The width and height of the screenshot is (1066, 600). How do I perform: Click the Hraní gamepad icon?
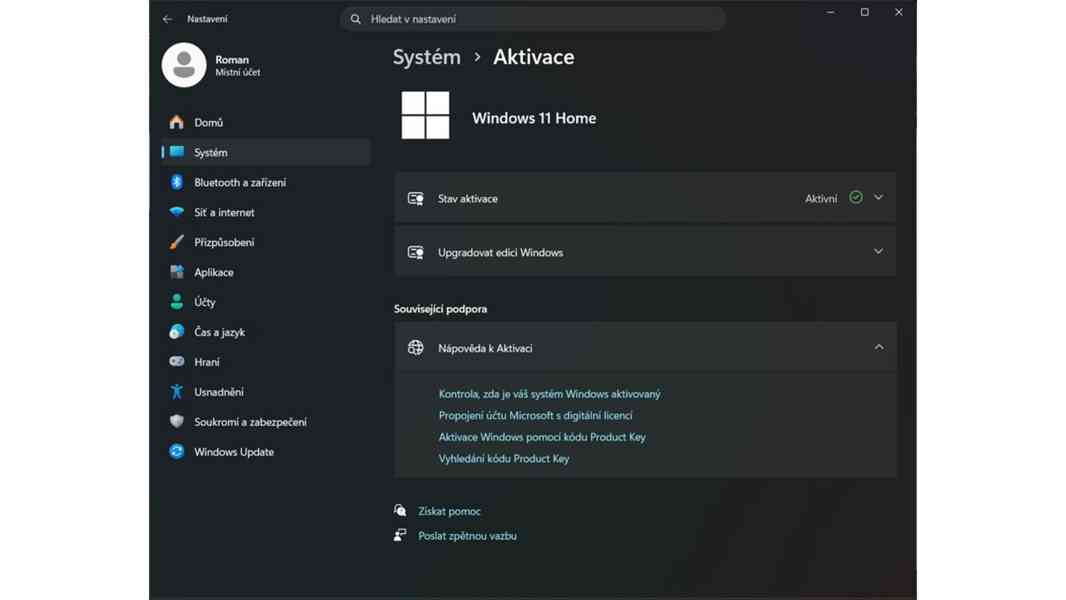coord(177,361)
